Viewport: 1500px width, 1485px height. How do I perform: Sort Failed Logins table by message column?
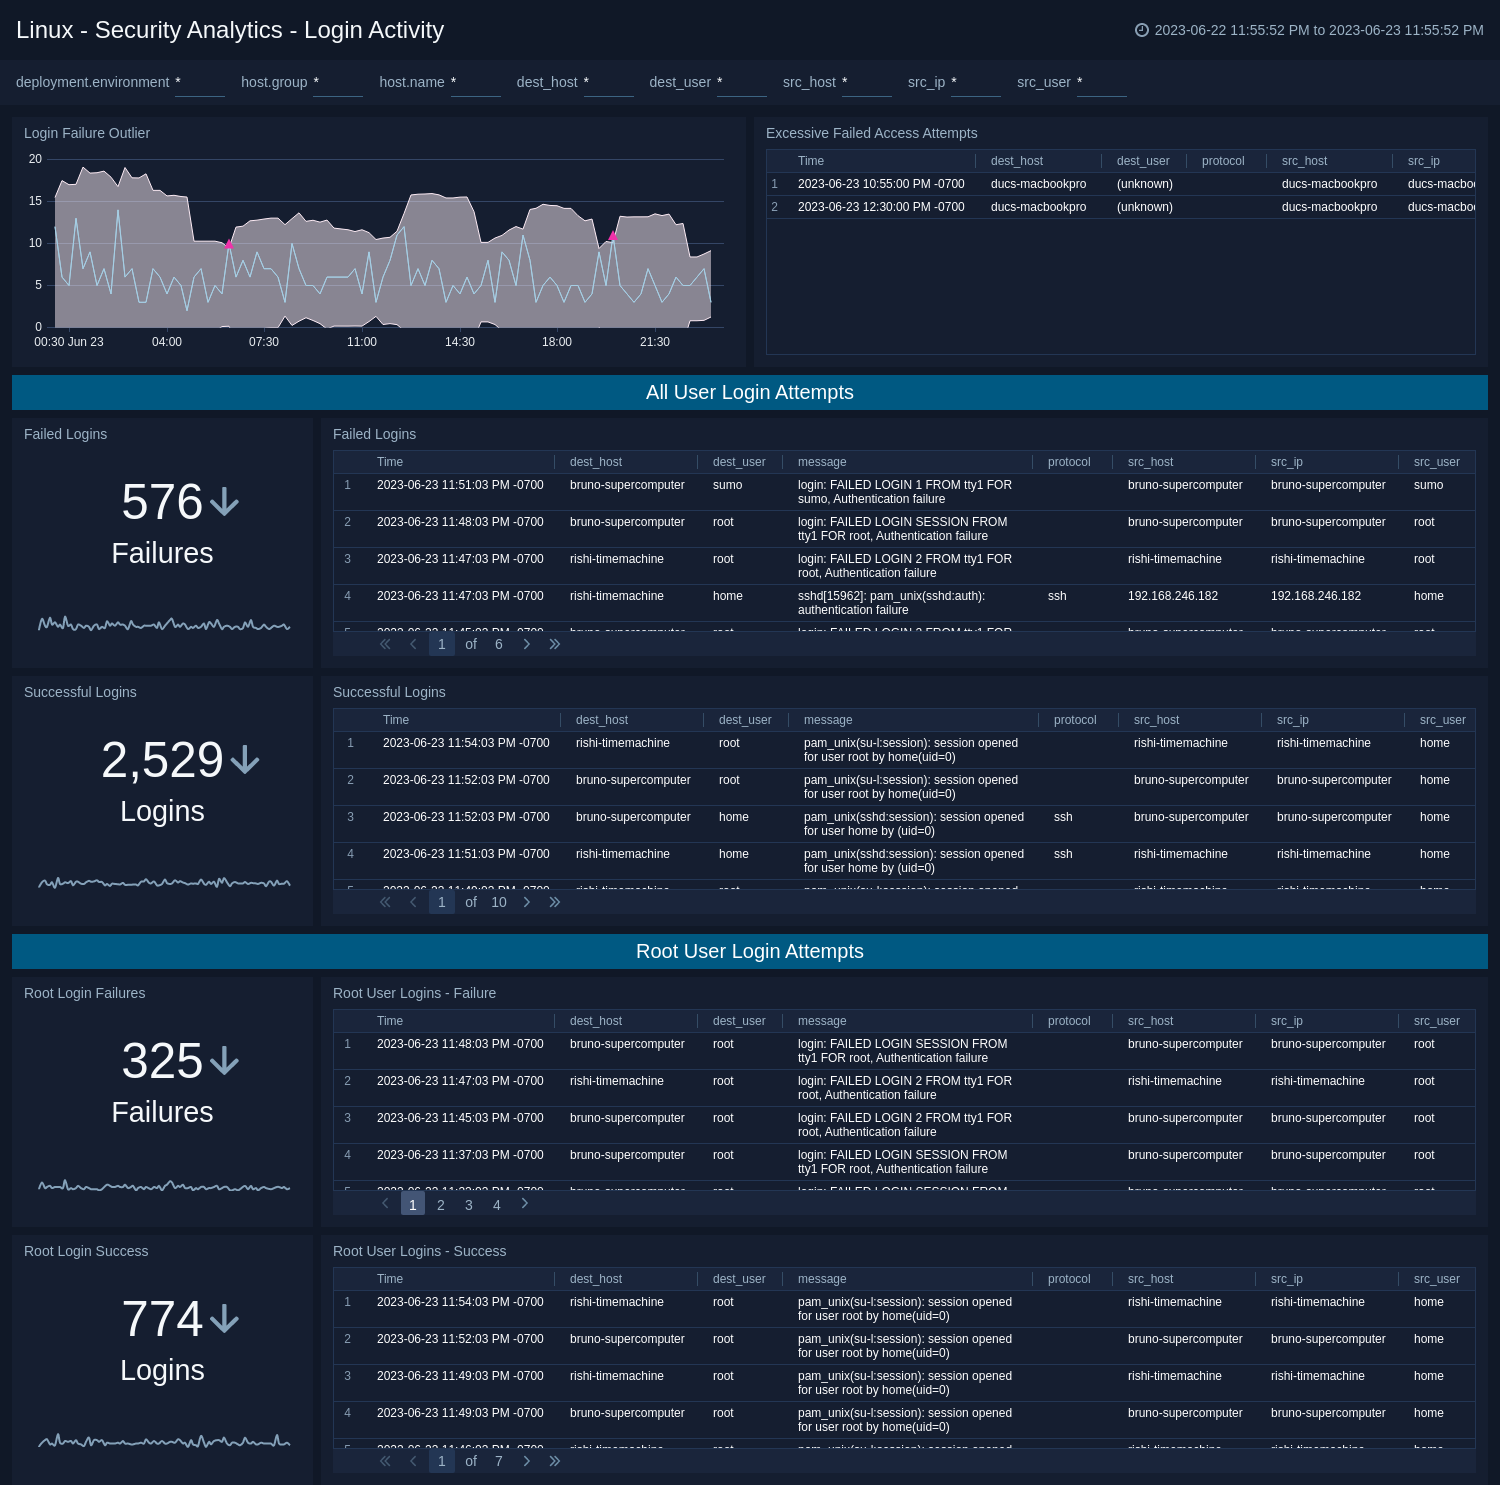[822, 462]
